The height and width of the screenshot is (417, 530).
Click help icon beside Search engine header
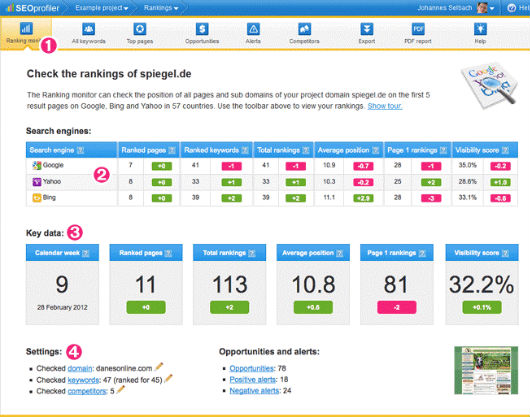click(80, 150)
